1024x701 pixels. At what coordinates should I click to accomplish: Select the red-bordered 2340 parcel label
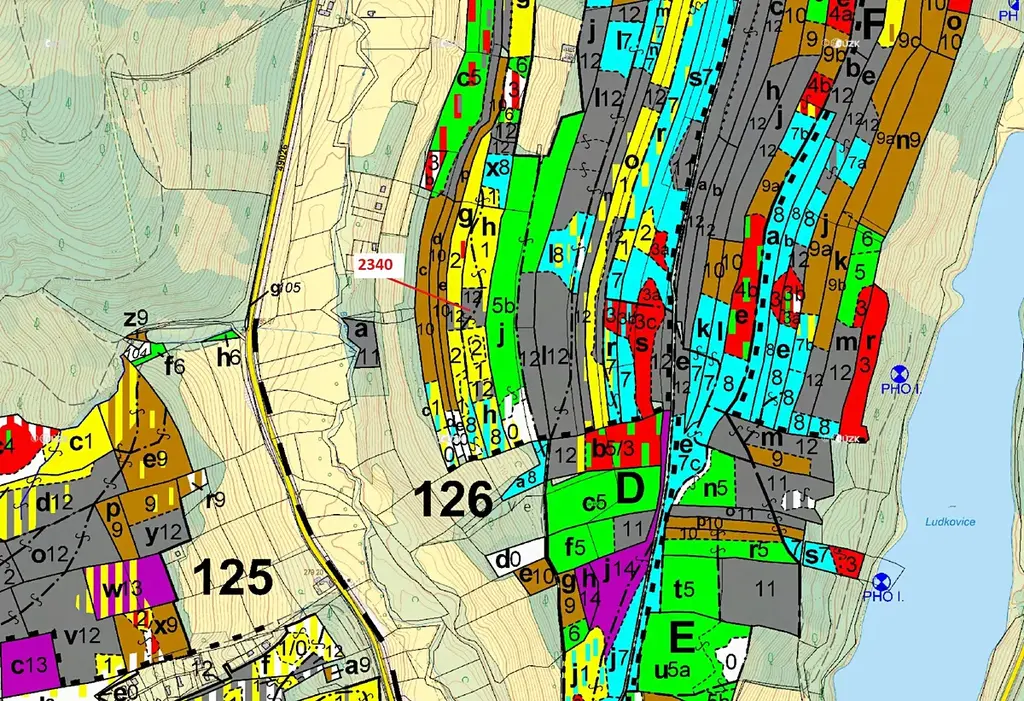pos(374,265)
